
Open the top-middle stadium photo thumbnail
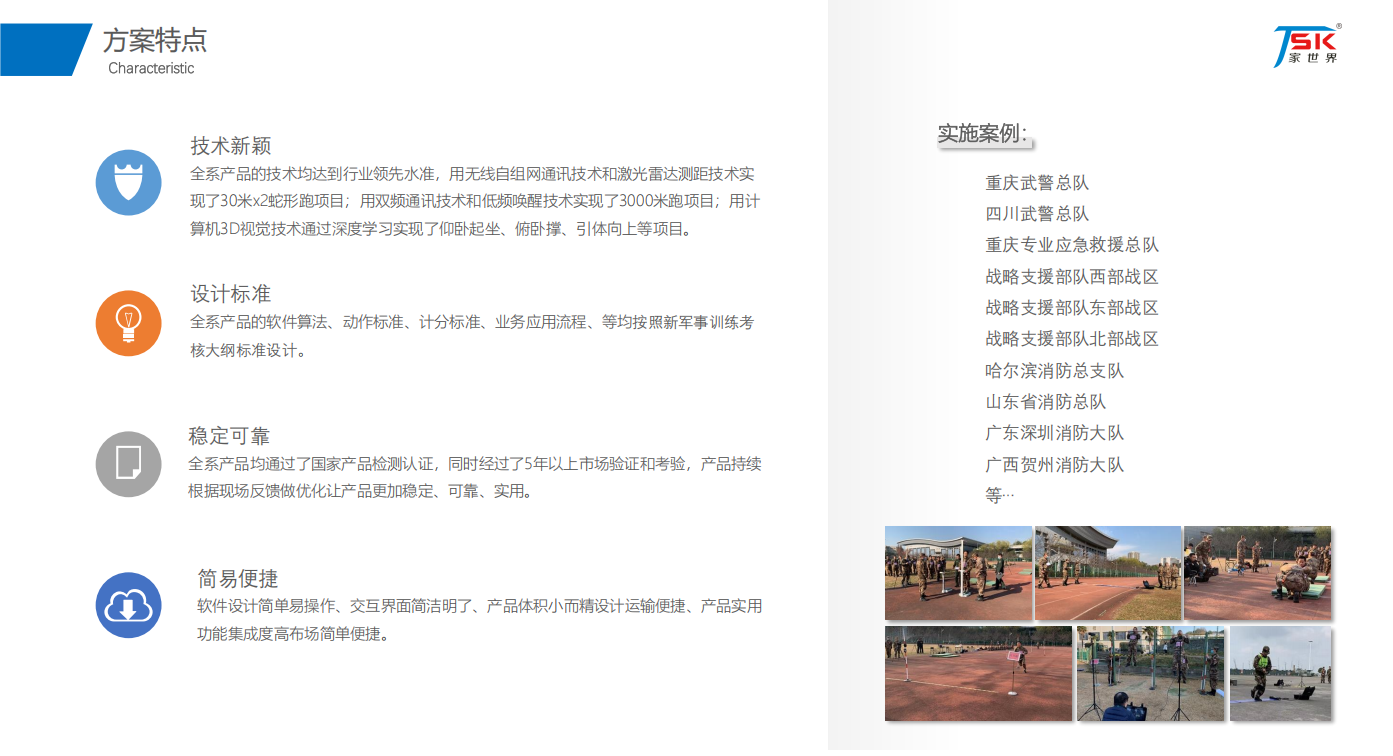[1108, 573]
